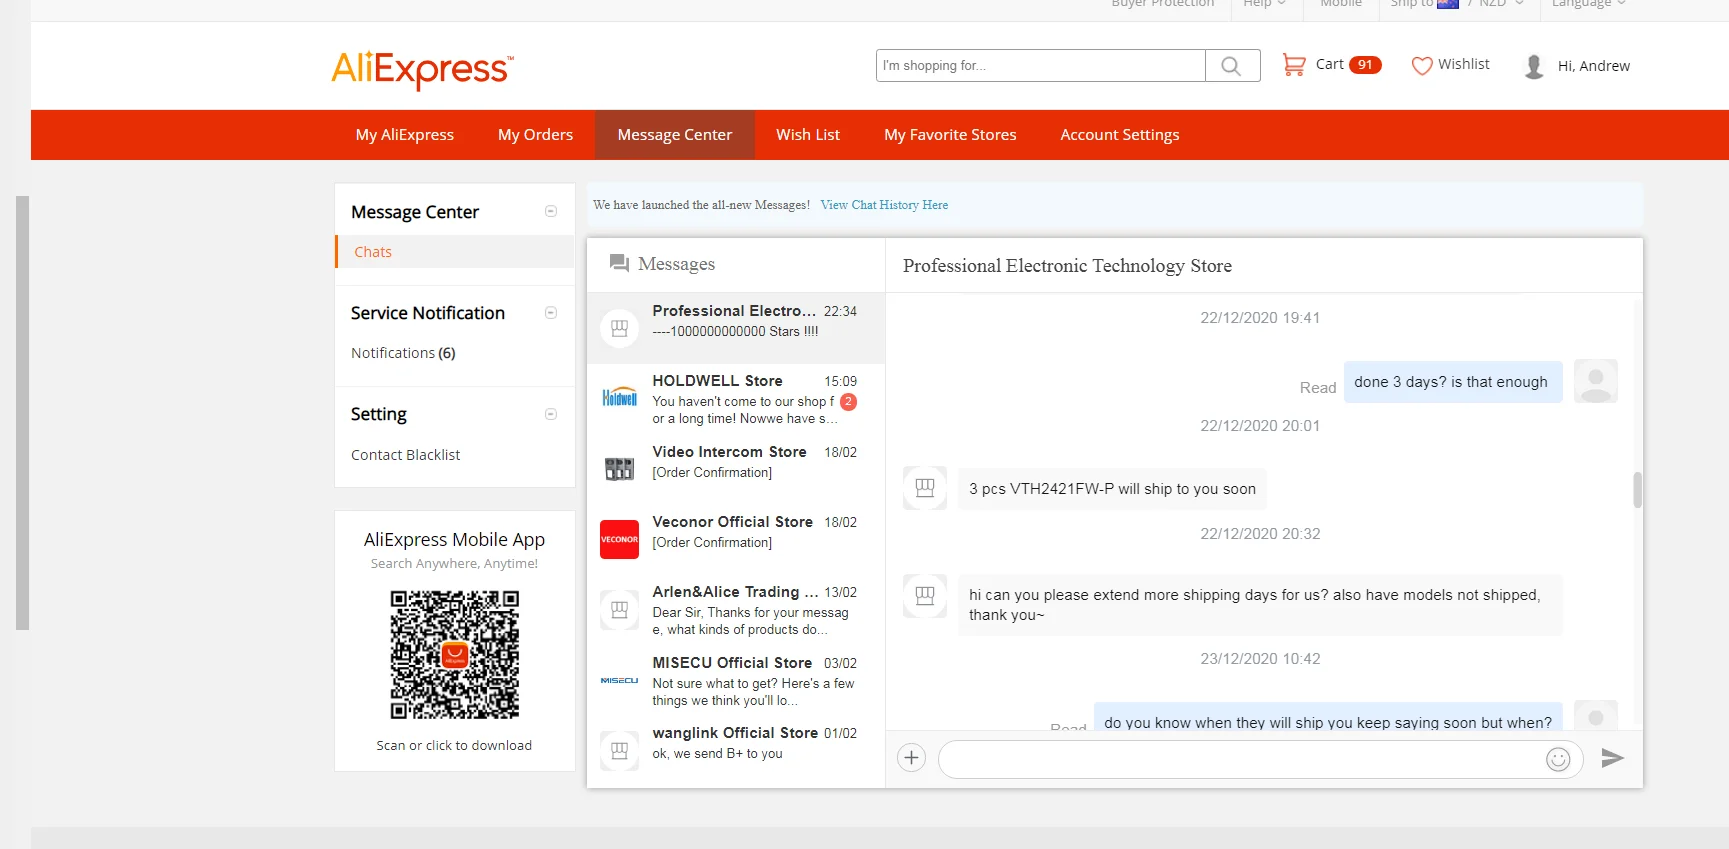This screenshot has width=1729, height=849.
Task: Collapse the Message Center section
Action: (x=551, y=211)
